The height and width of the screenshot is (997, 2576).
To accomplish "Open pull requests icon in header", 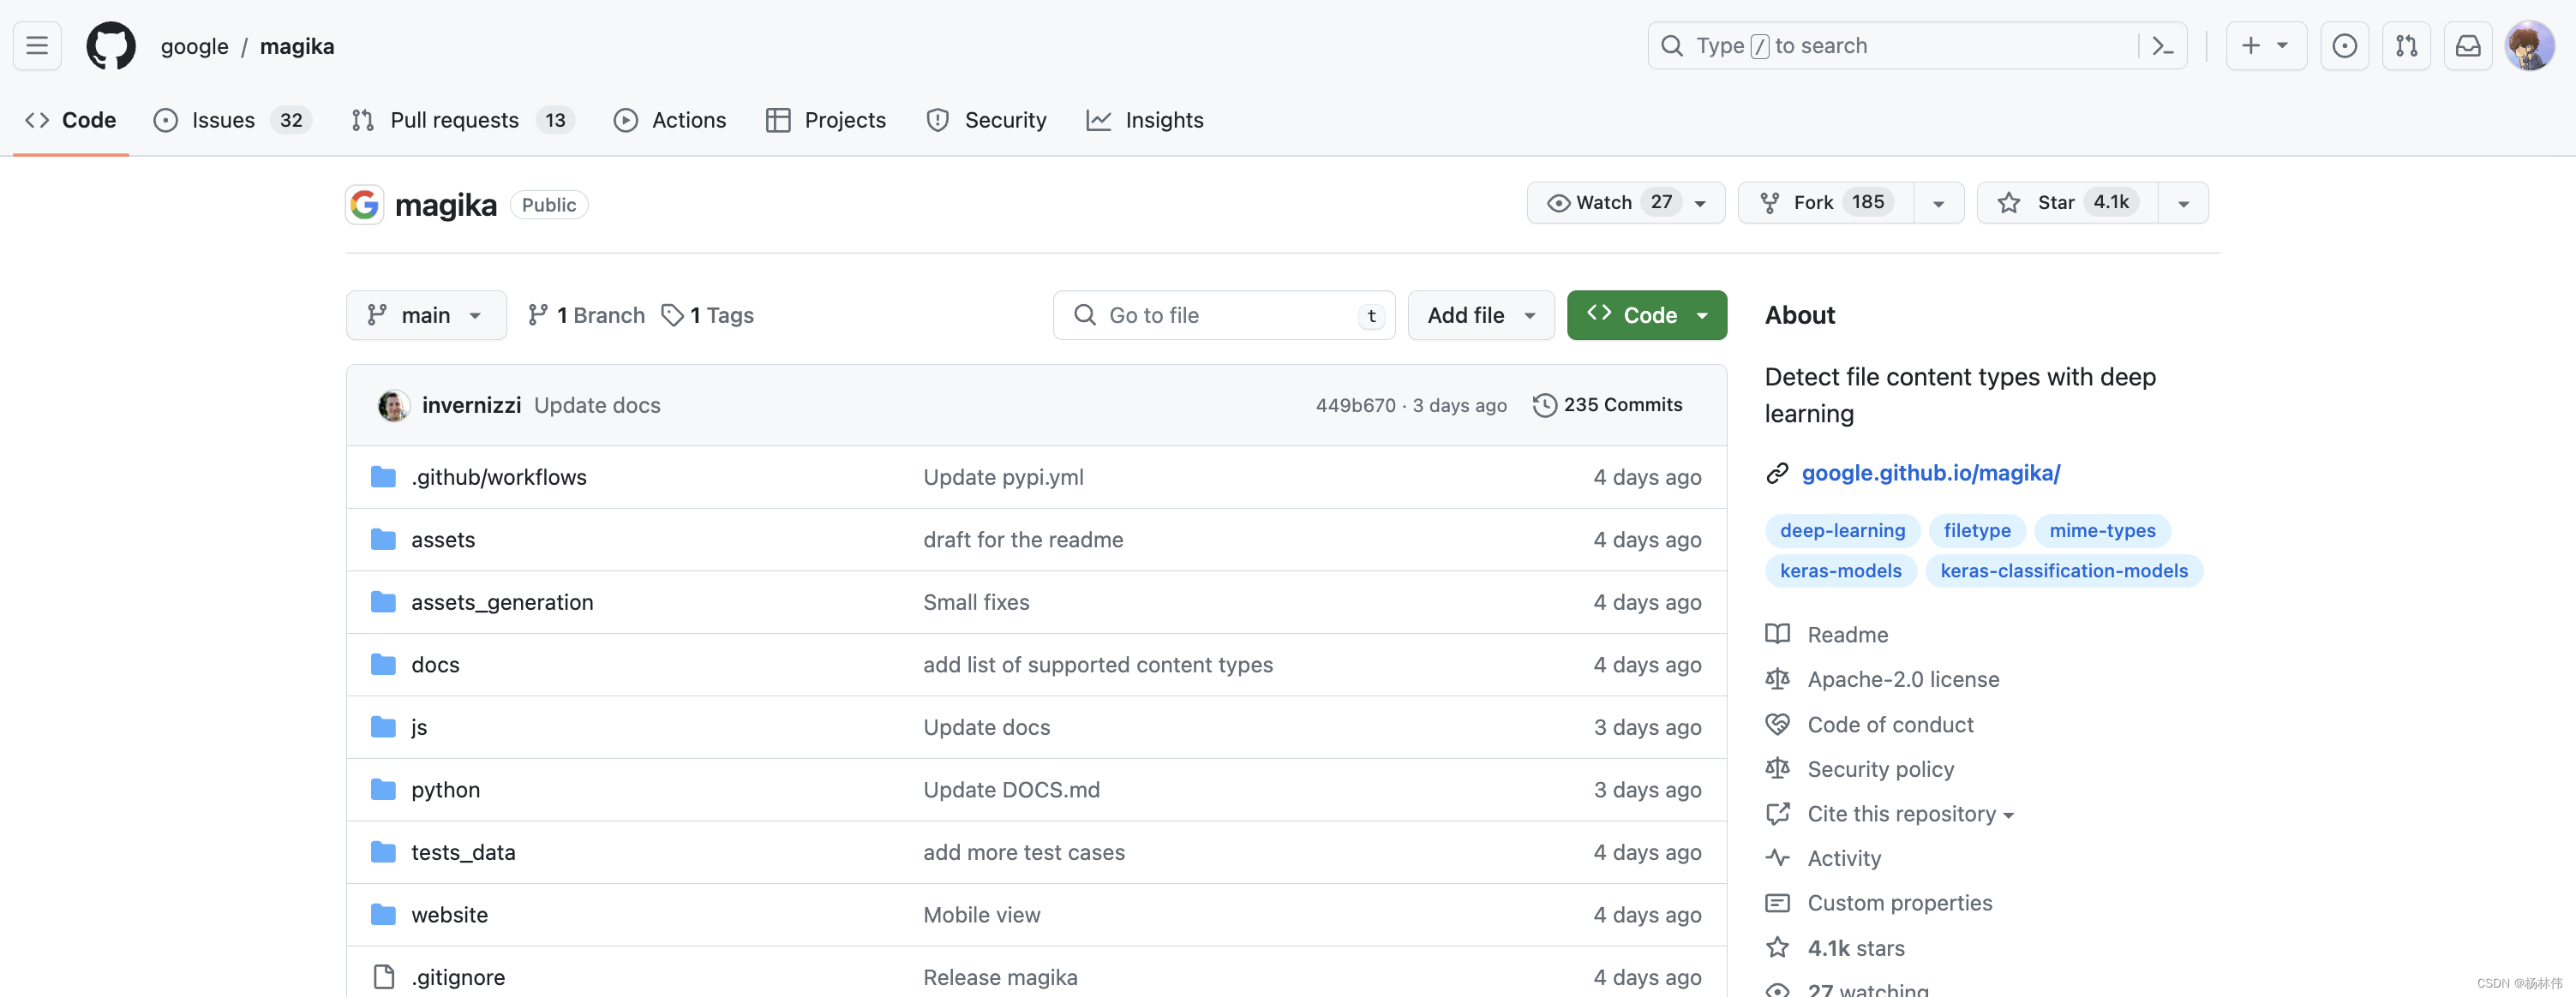I will coord(2406,46).
